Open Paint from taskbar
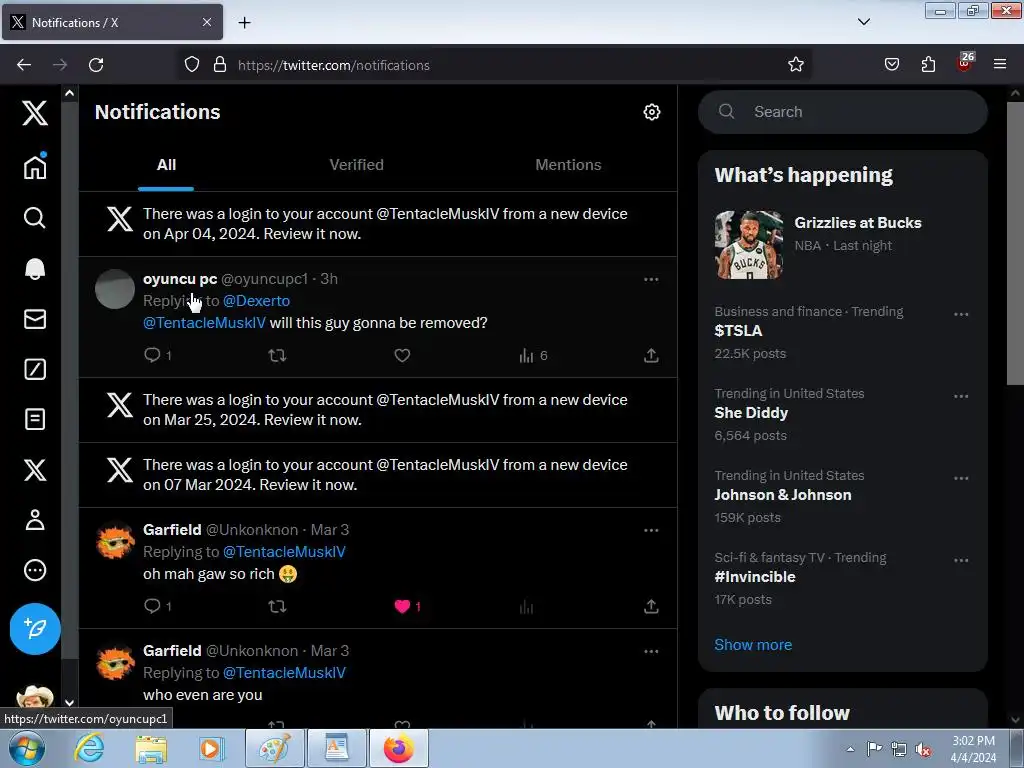The height and width of the screenshot is (768, 1024). click(274, 748)
